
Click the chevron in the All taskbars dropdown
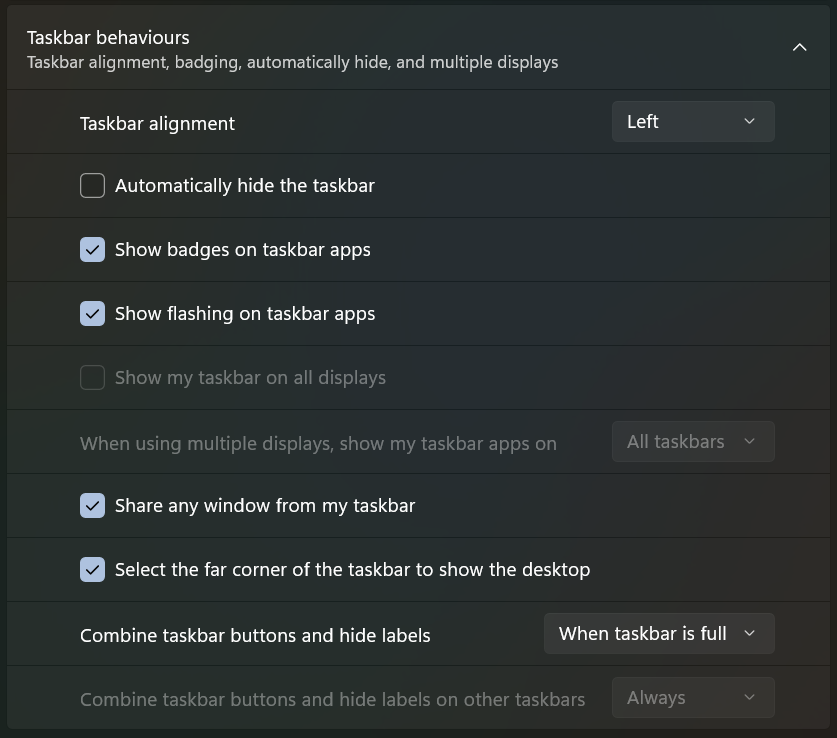749,441
